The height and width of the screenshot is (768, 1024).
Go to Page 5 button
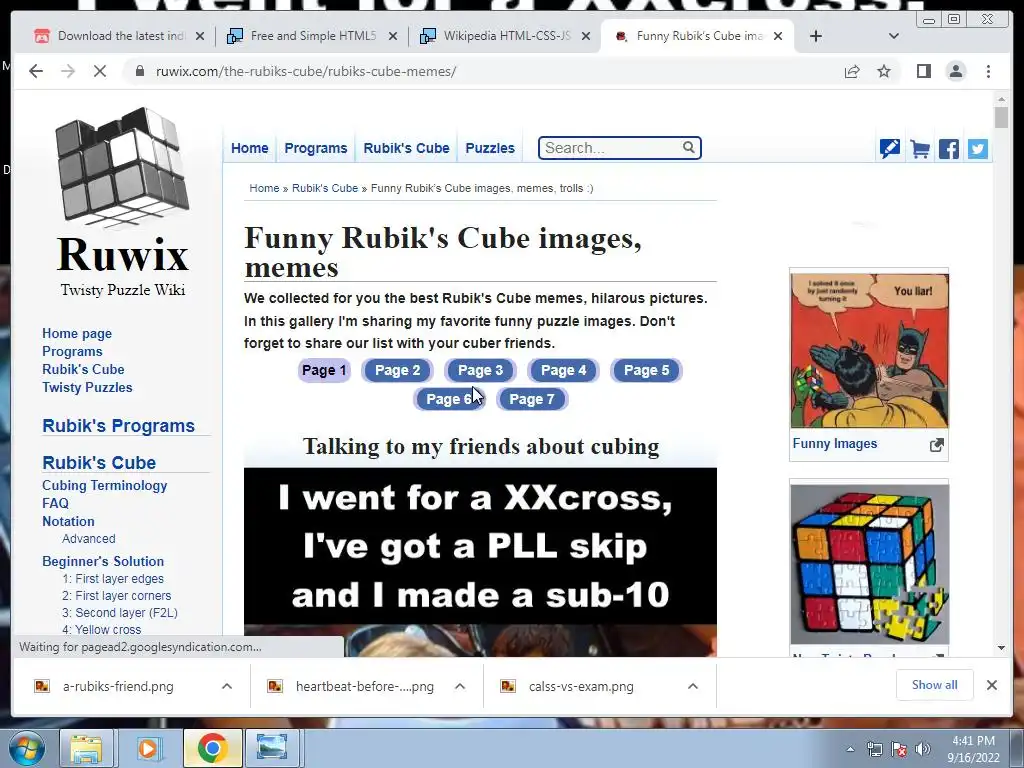click(x=646, y=370)
